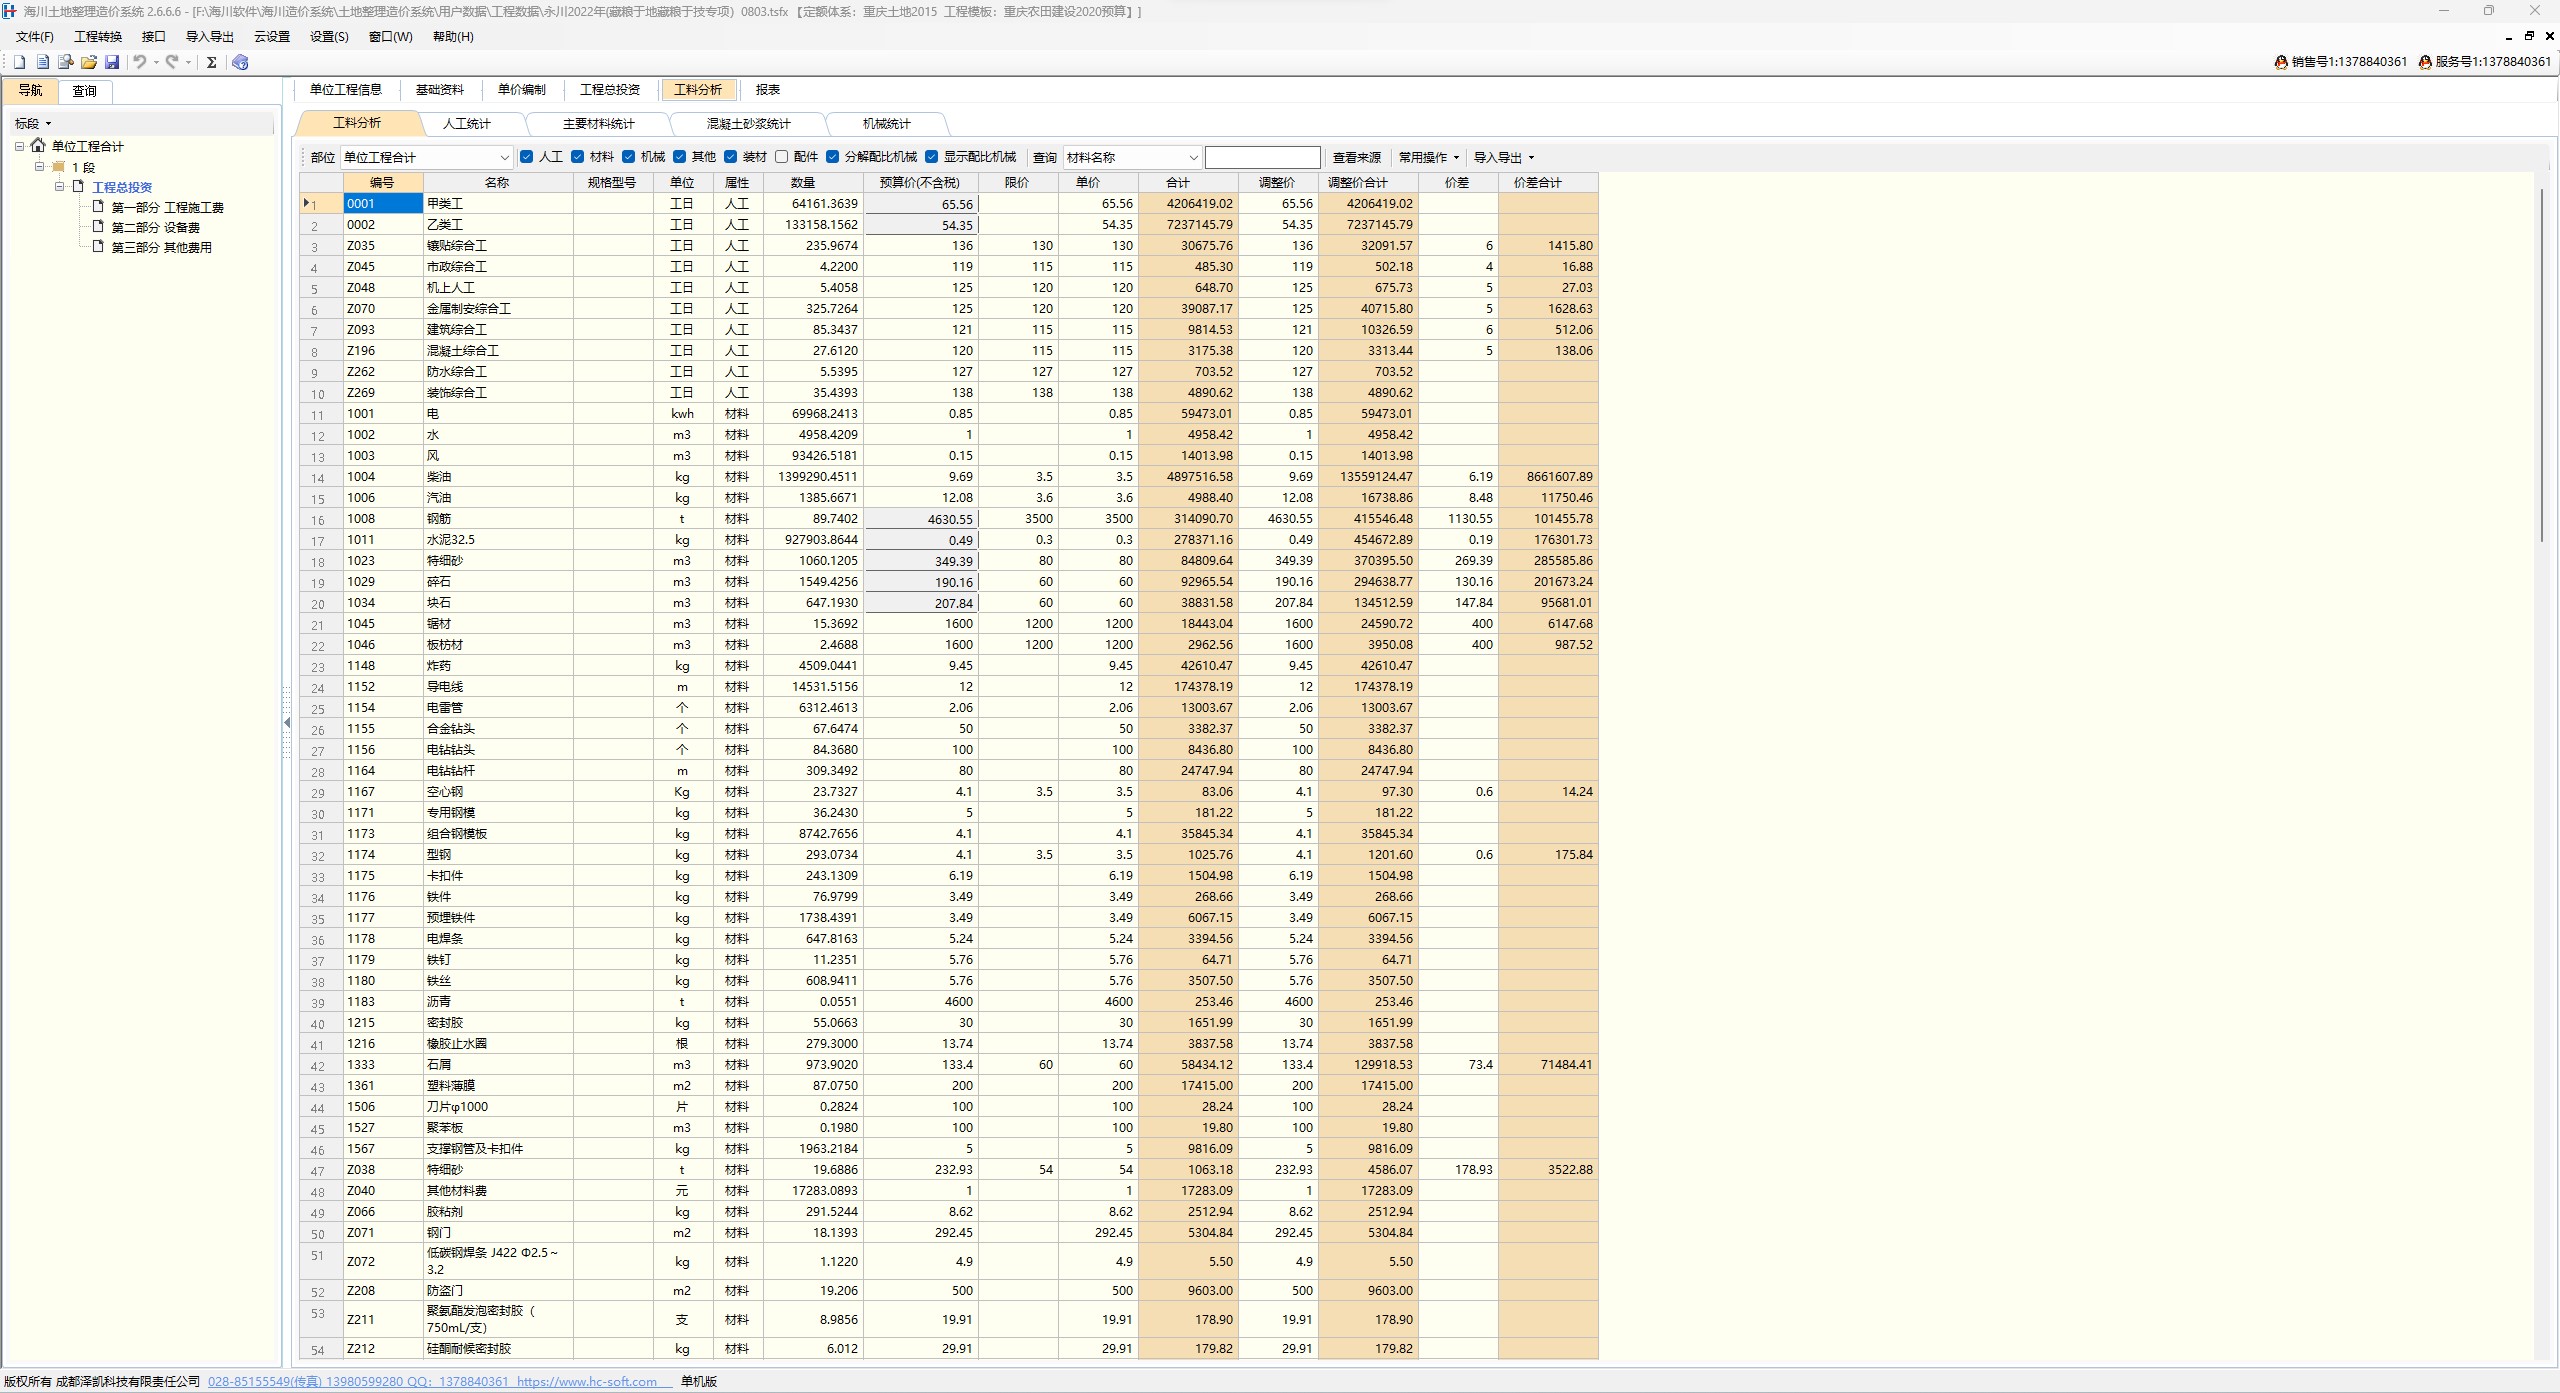Click the 查看来源 button

[x=1356, y=157]
